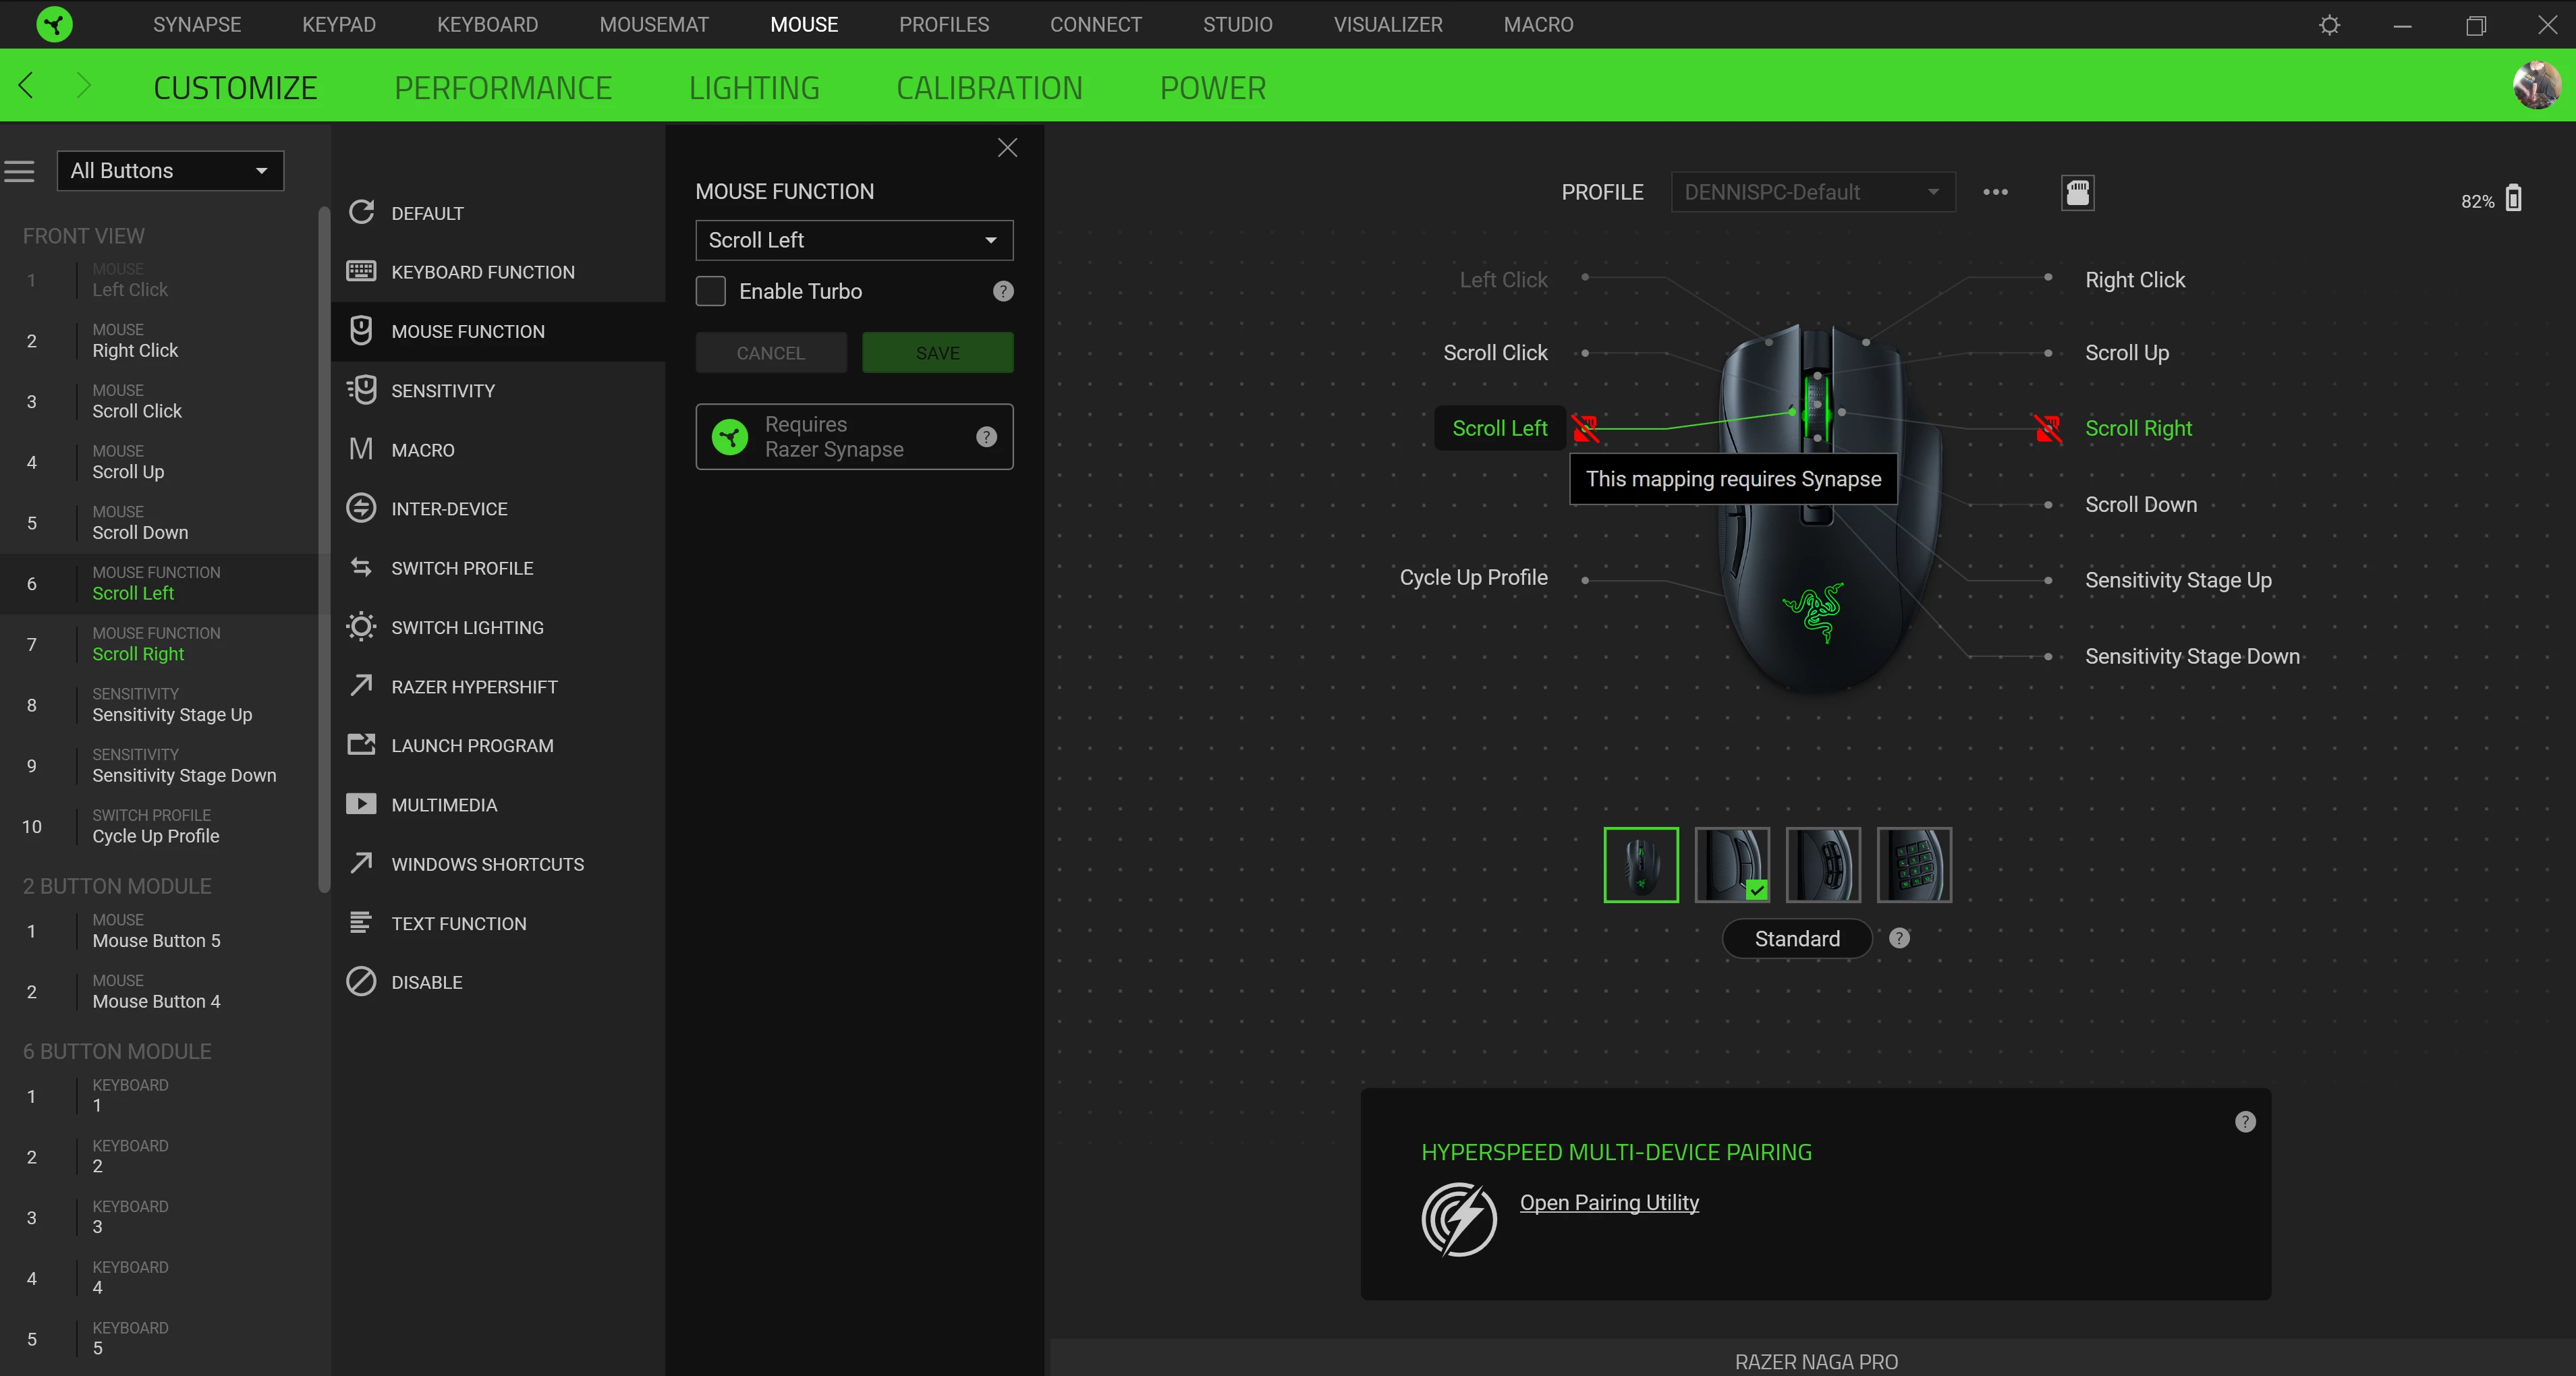Image resolution: width=2576 pixels, height=1376 pixels.
Task: Save the mouse function assignment
Action: [x=937, y=352]
